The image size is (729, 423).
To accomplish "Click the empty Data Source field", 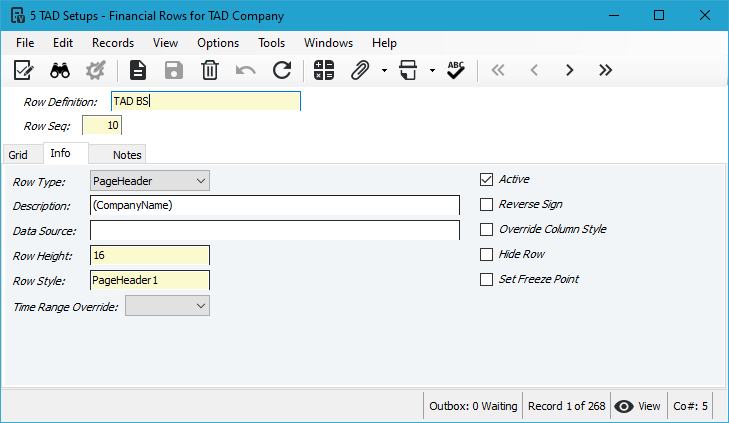I will click(x=275, y=230).
